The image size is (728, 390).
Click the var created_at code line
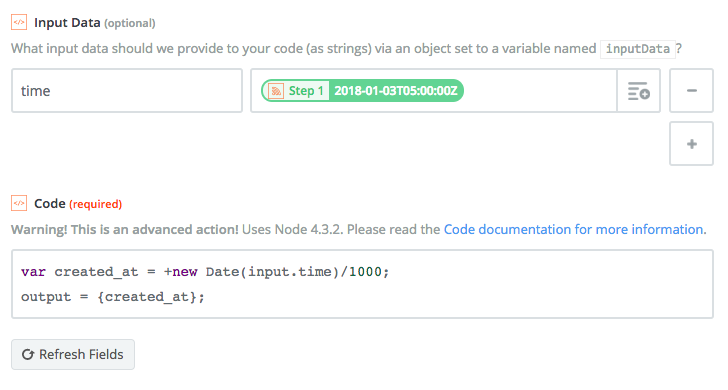(x=205, y=272)
